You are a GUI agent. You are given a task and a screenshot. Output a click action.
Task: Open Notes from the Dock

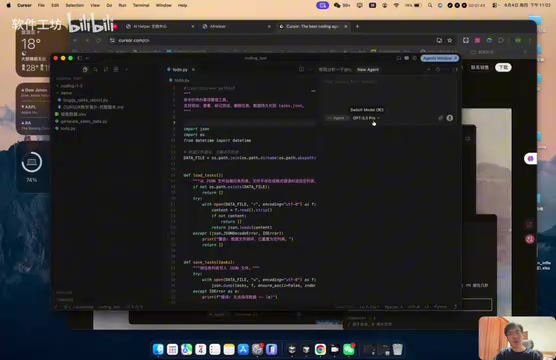[229, 349]
